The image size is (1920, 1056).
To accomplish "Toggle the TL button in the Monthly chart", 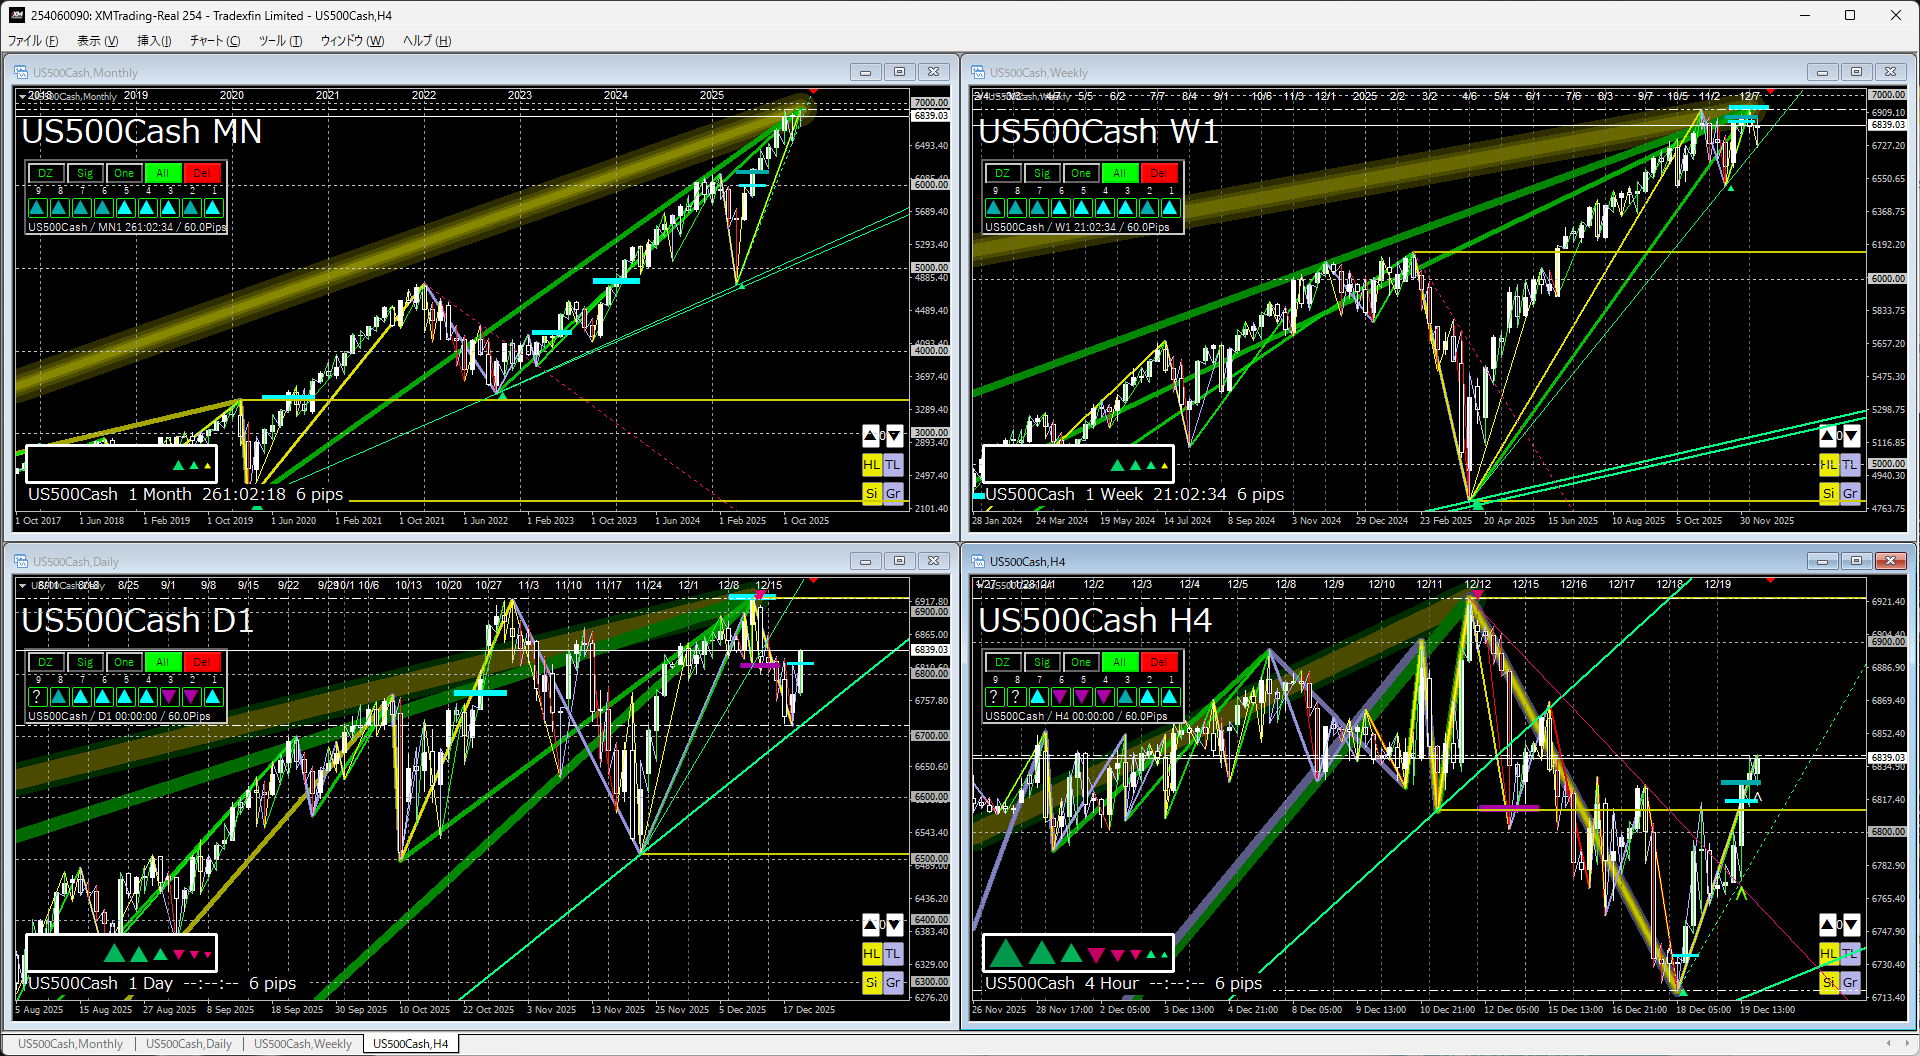I will click(893, 465).
